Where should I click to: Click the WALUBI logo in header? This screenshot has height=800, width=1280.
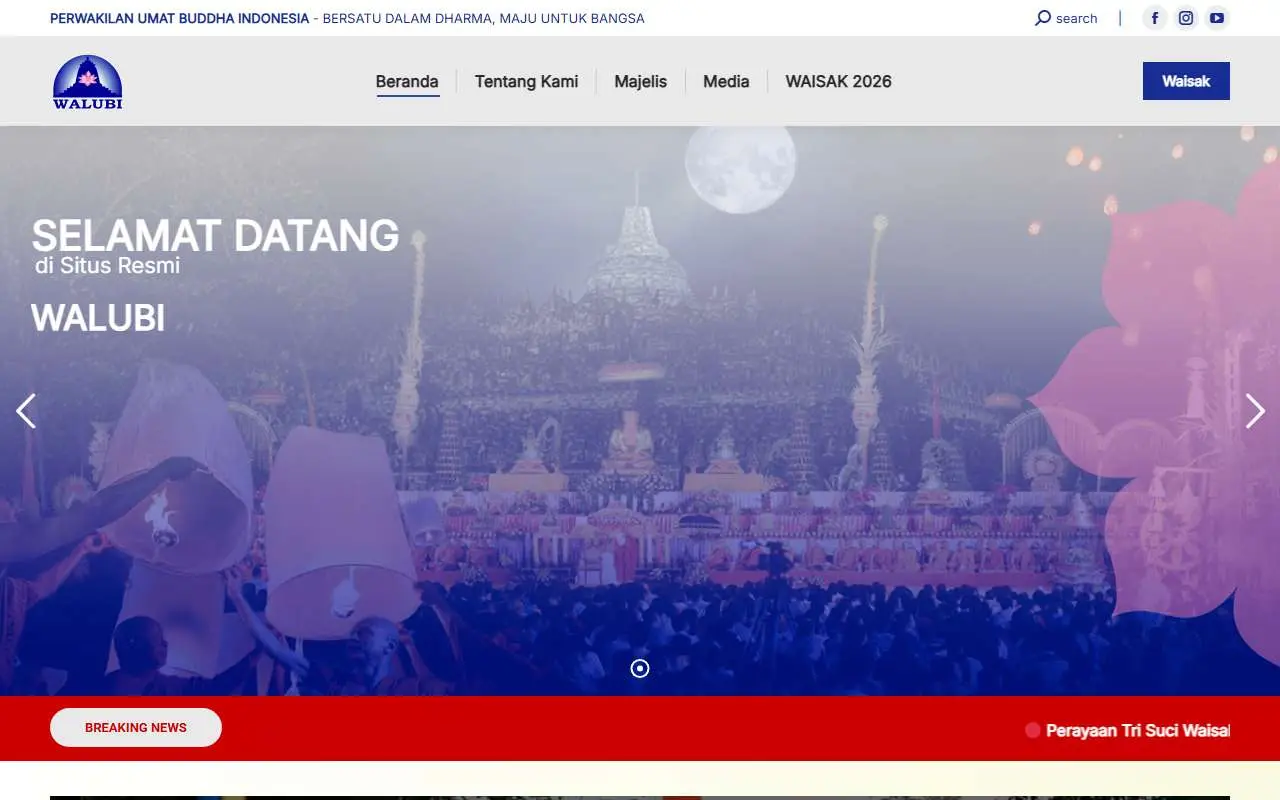88,82
